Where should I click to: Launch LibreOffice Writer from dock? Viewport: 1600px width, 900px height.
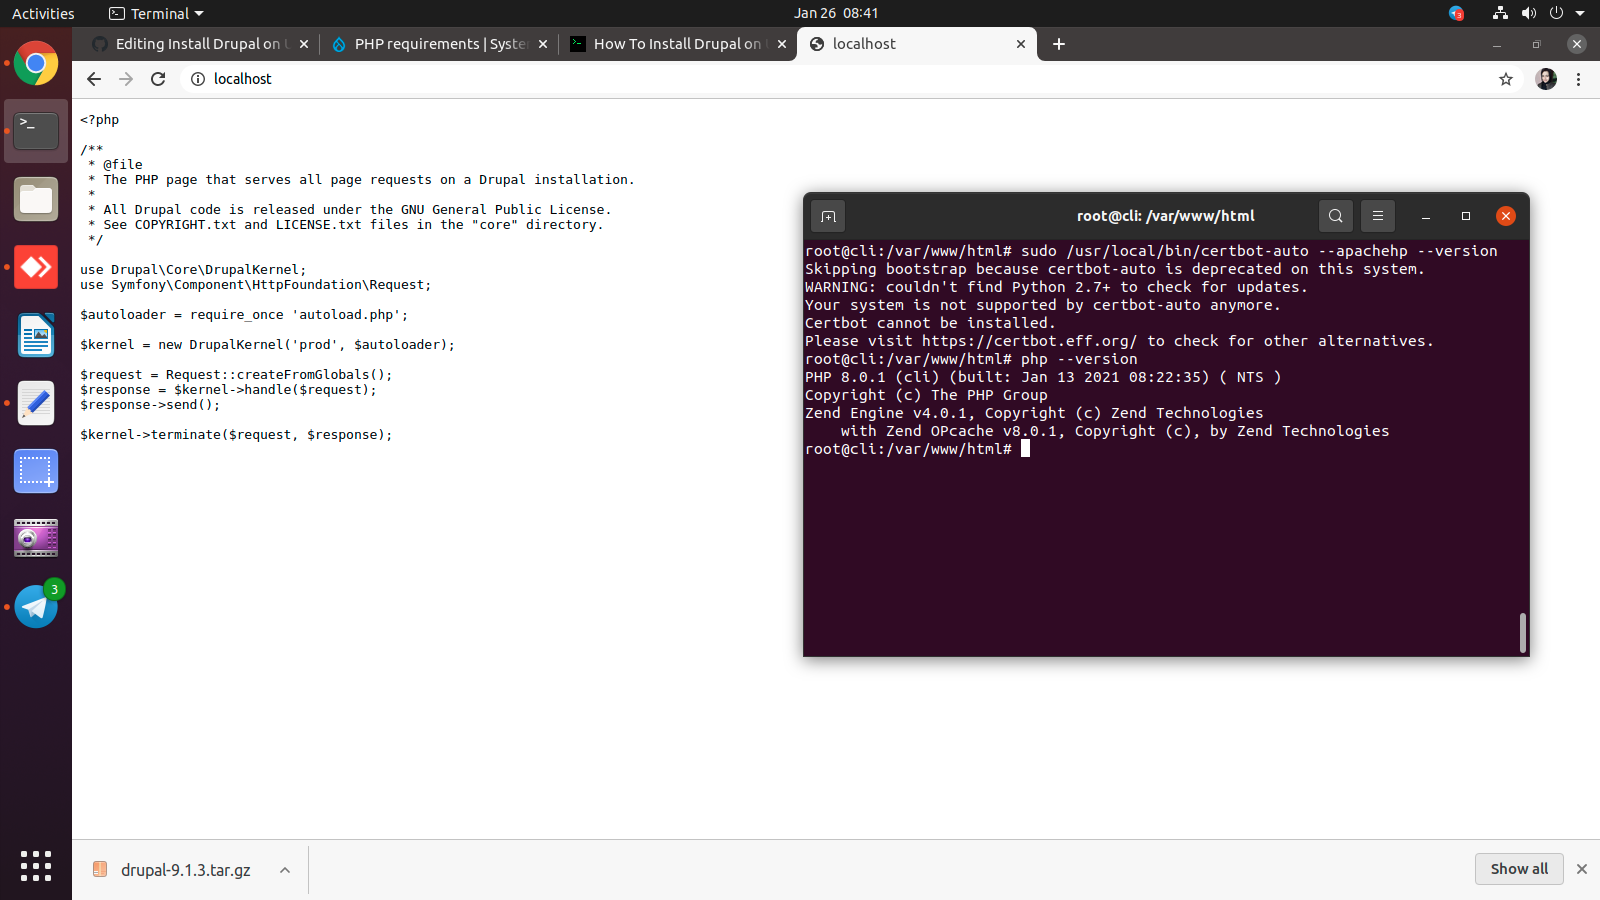[36, 335]
